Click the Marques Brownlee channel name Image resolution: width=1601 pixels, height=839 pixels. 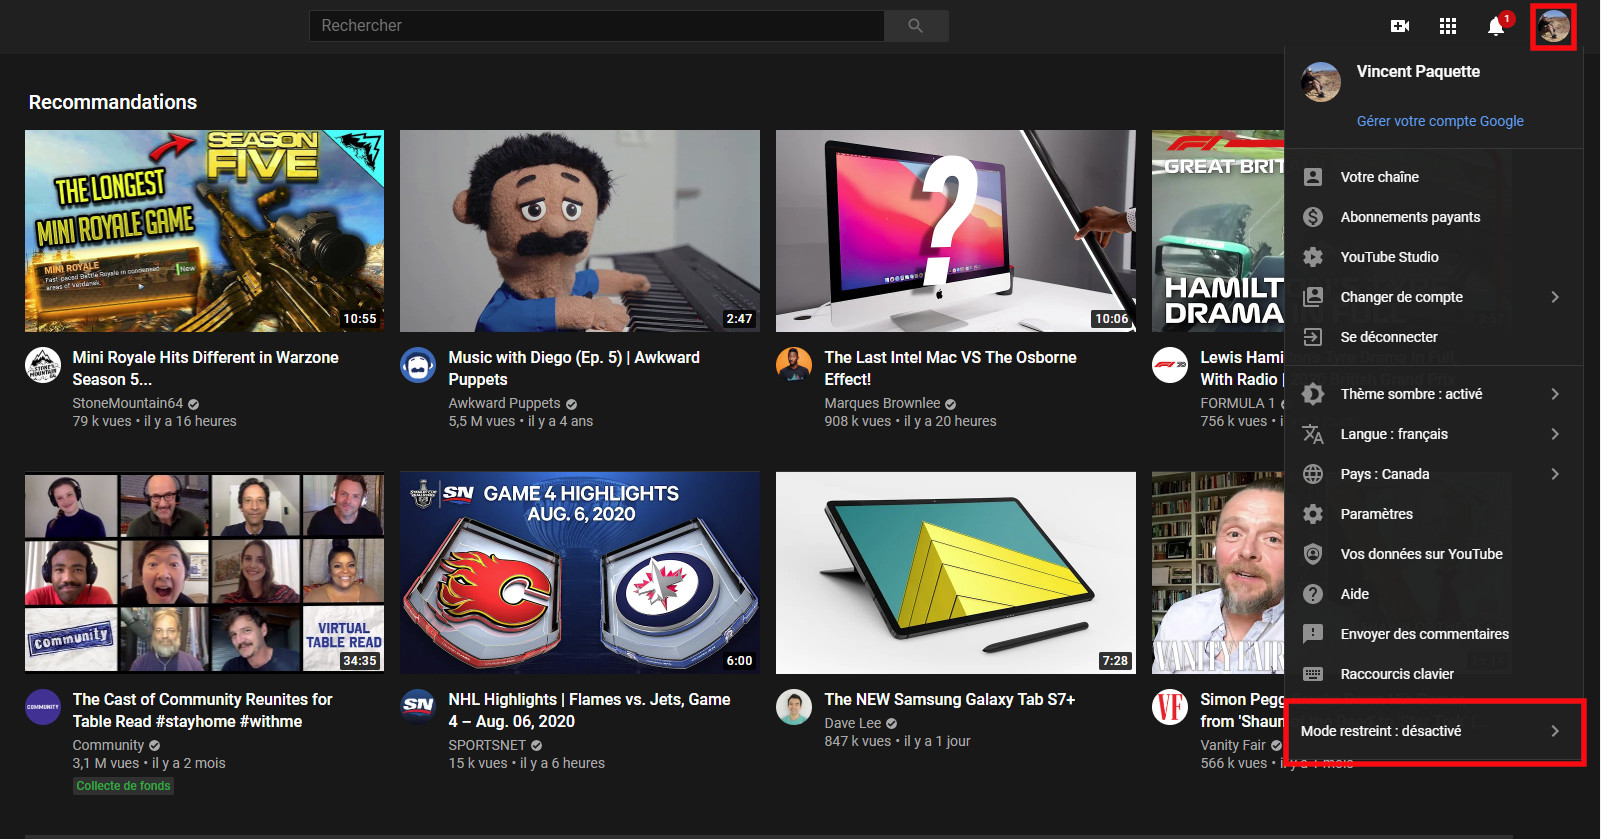pos(882,403)
